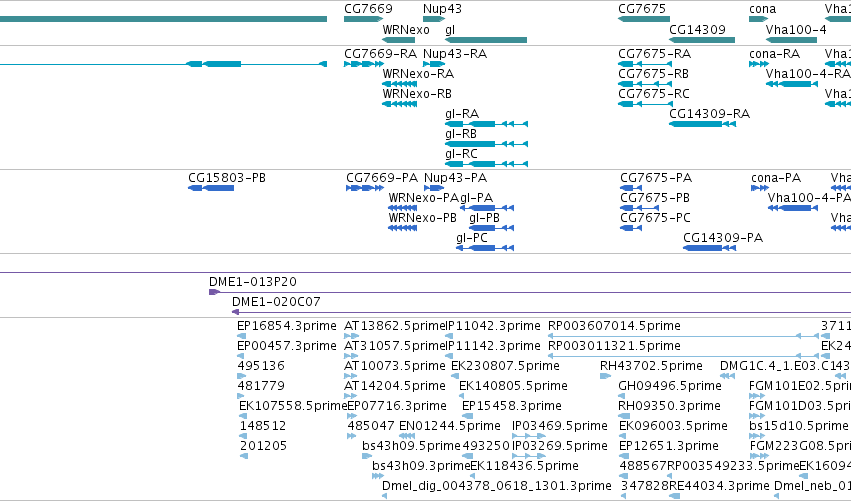
Task: Select EST bs43h09.5prime
Action: coord(367,456)
